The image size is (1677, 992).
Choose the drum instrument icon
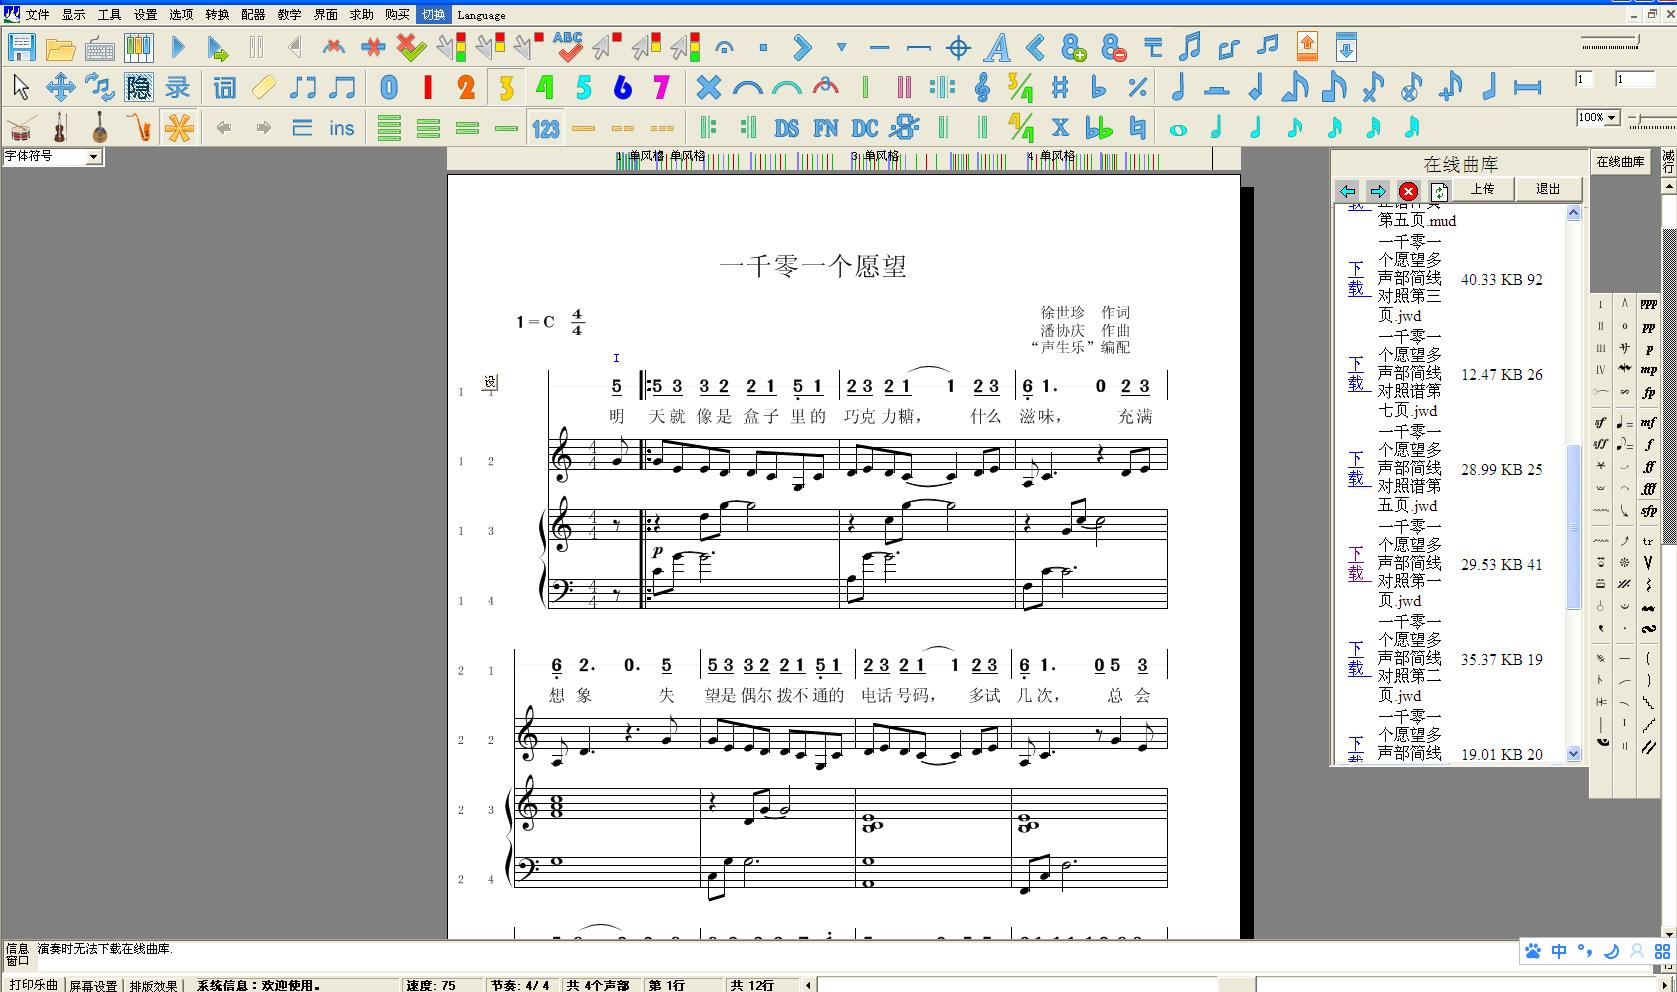click(x=21, y=127)
